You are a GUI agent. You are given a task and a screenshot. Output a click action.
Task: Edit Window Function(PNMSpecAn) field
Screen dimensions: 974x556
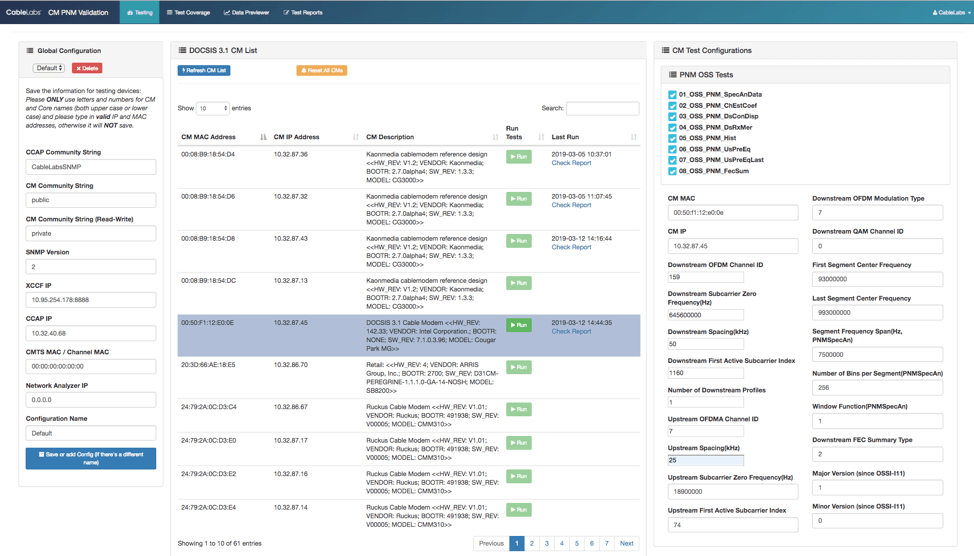point(877,421)
